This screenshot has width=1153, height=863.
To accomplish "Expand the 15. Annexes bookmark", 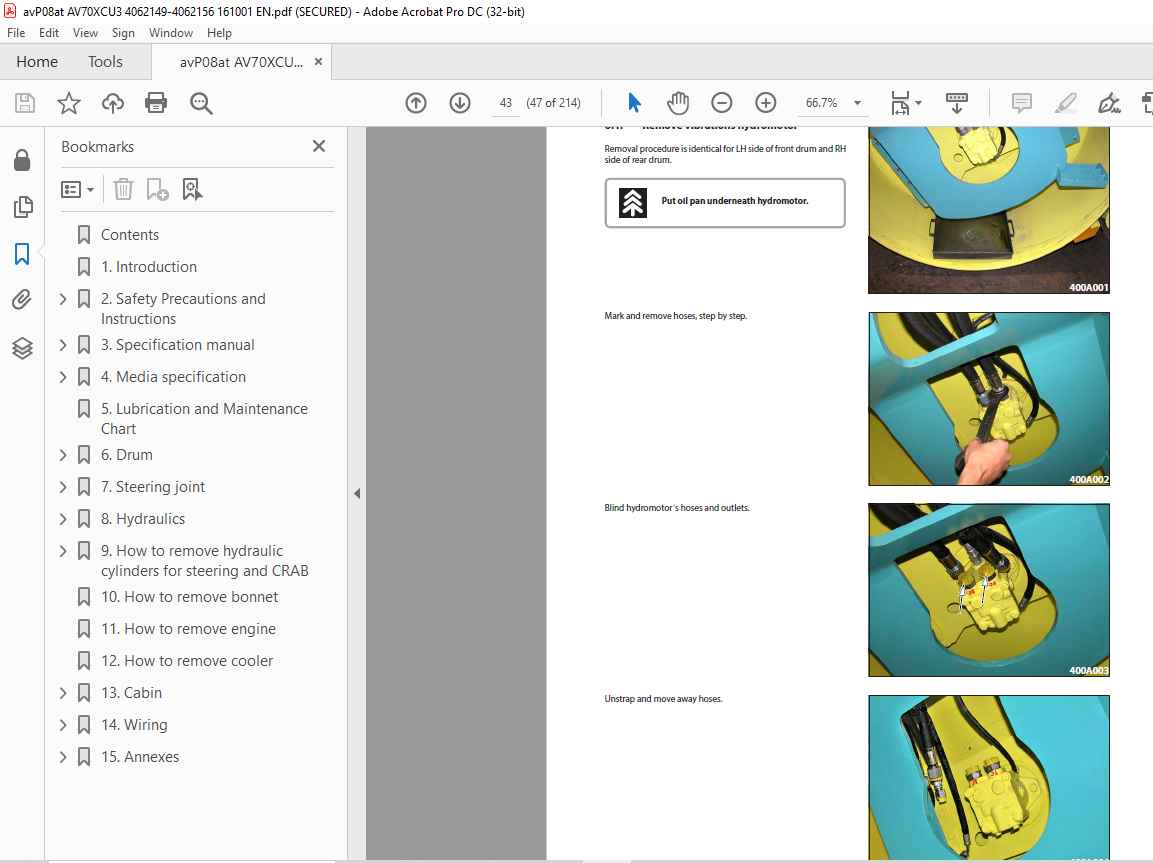I will (x=63, y=757).
